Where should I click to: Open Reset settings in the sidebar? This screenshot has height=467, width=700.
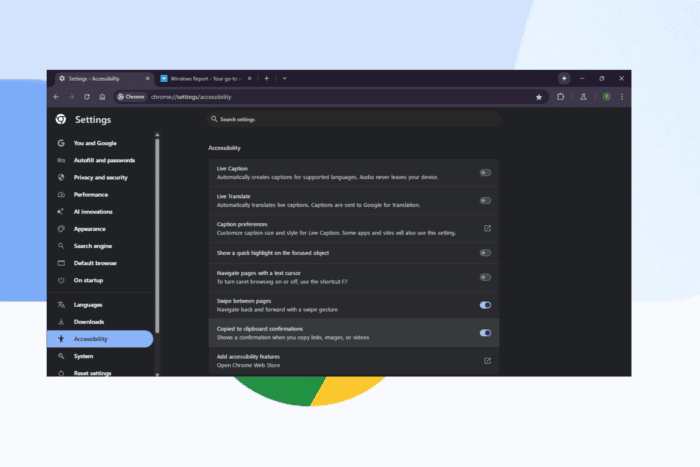click(x=100, y=373)
